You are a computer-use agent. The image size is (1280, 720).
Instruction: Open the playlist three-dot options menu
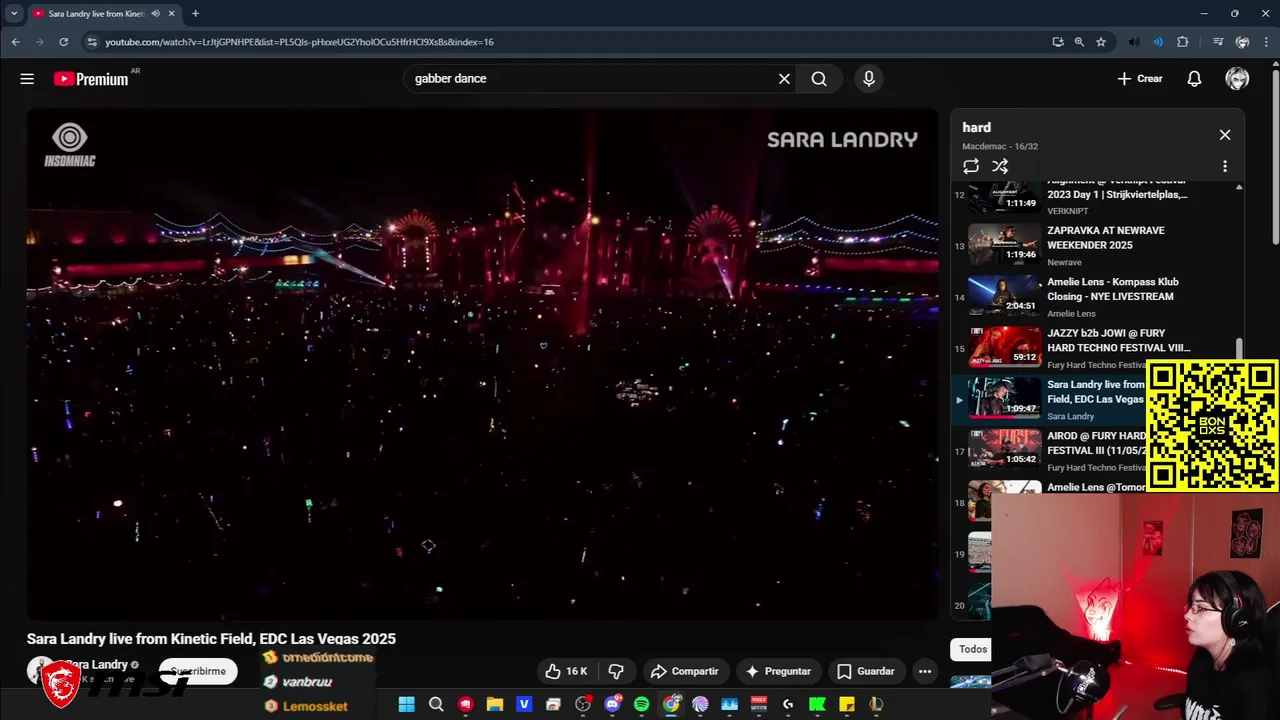(x=1225, y=166)
